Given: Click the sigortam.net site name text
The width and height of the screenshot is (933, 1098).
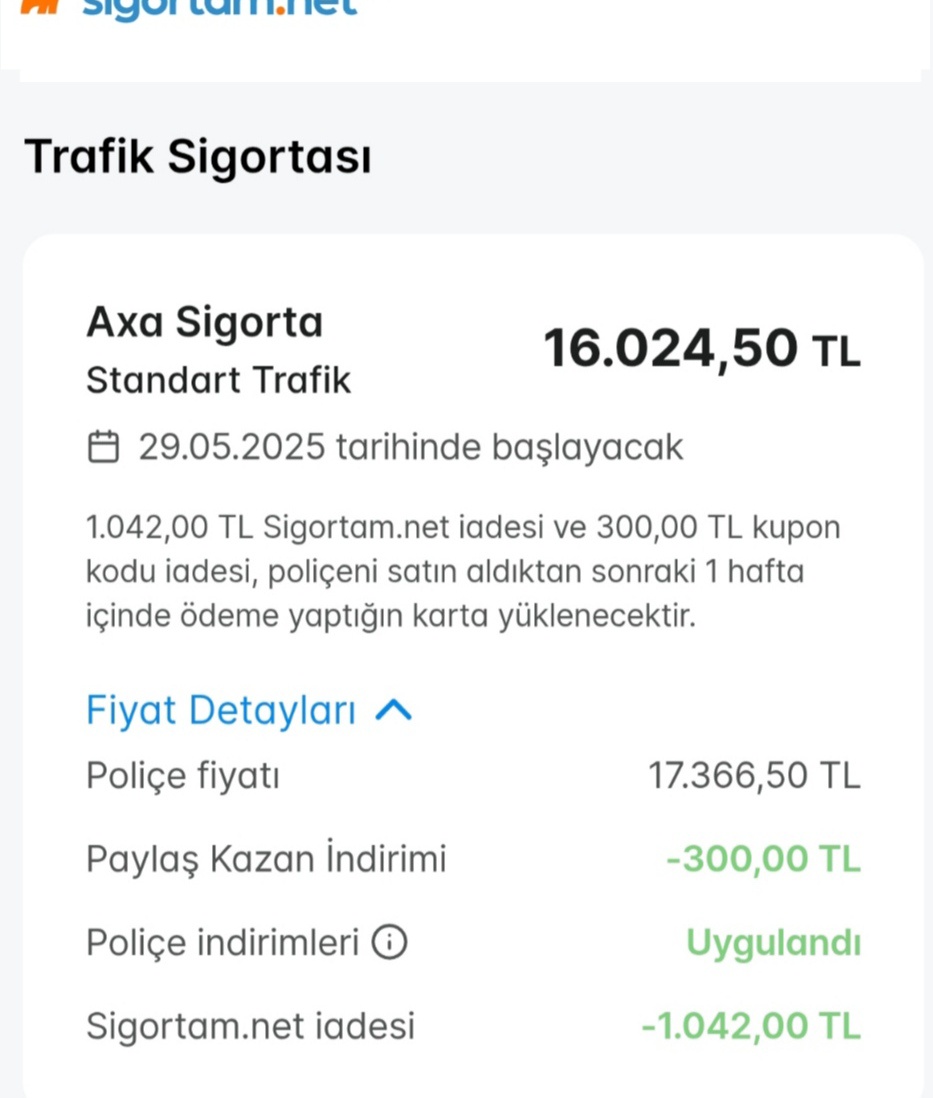Looking at the screenshot, I should pyautogui.click(x=220, y=8).
